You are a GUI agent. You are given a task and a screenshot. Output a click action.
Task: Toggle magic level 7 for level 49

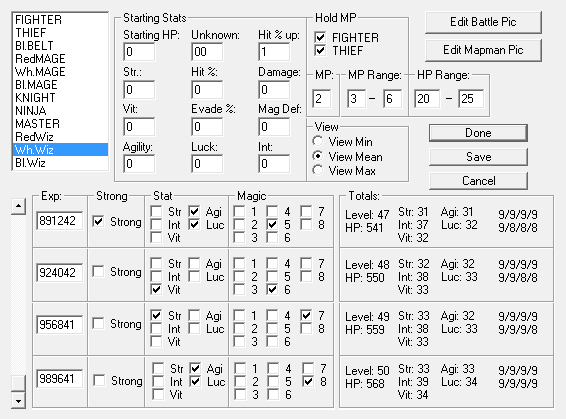pos(306,315)
